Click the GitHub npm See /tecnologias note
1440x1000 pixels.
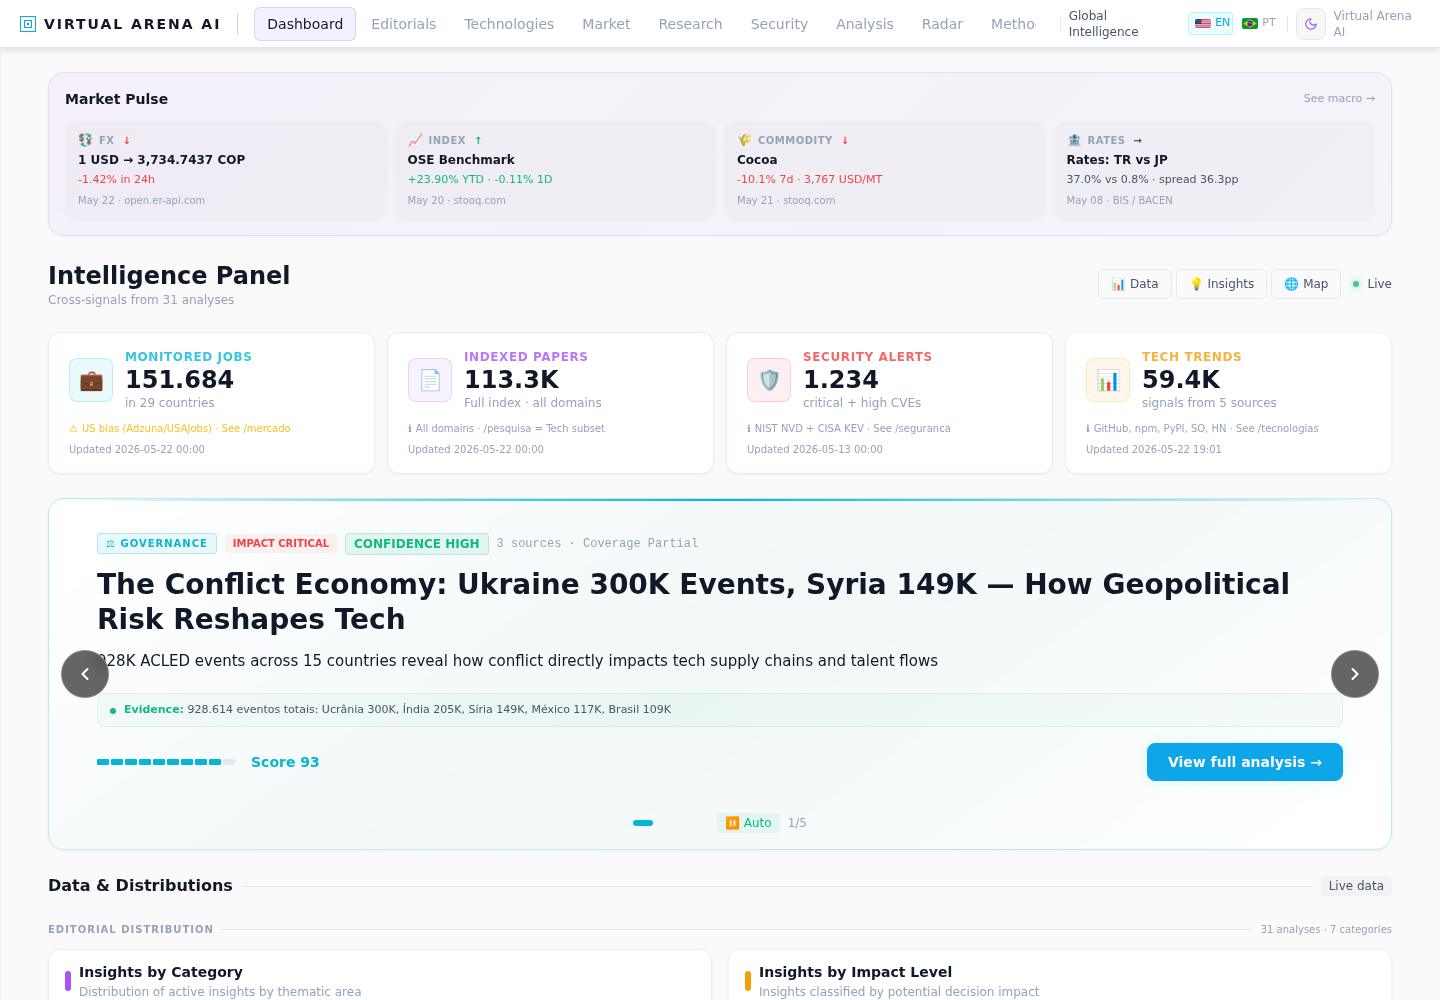[x=1202, y=428]
